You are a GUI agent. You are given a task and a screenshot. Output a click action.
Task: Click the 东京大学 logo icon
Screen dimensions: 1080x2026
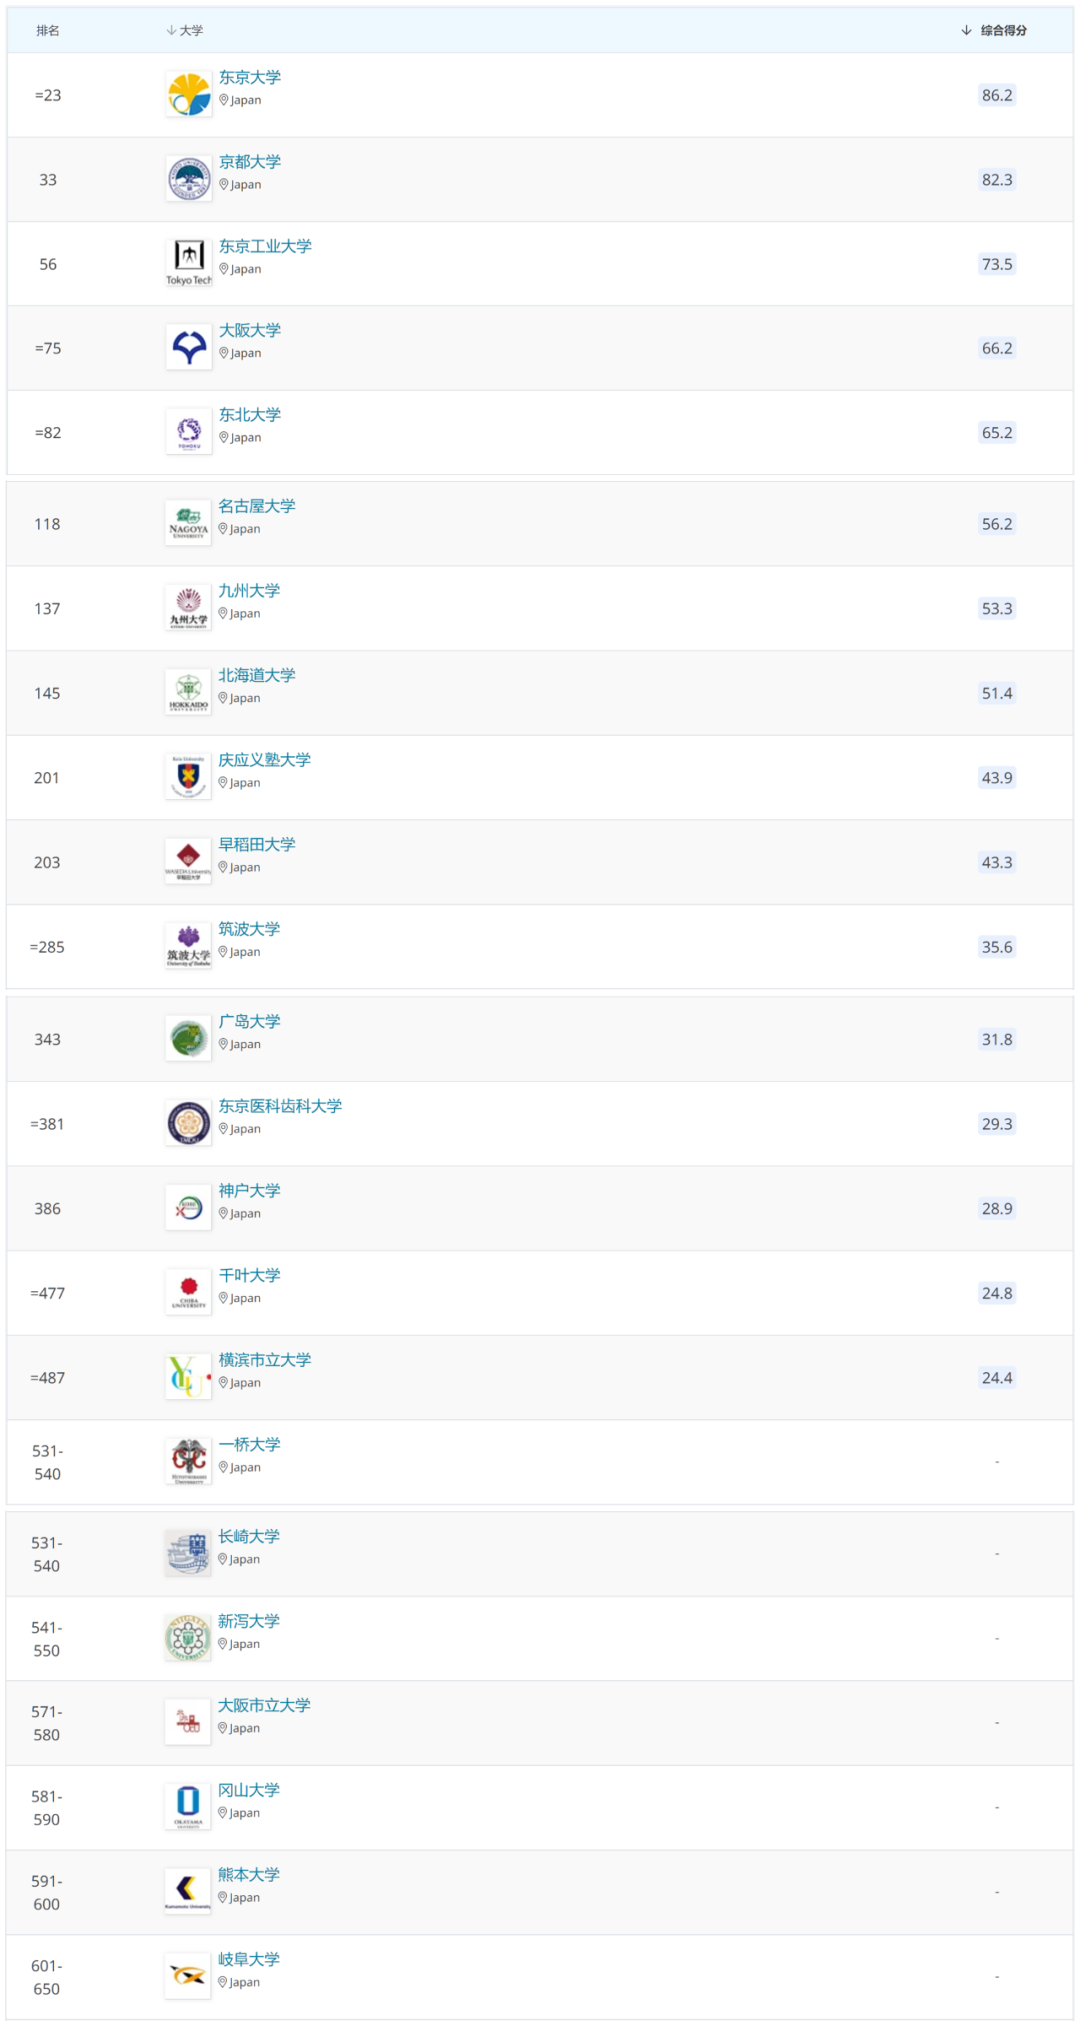pyautogui.click(x=189, y=95)
